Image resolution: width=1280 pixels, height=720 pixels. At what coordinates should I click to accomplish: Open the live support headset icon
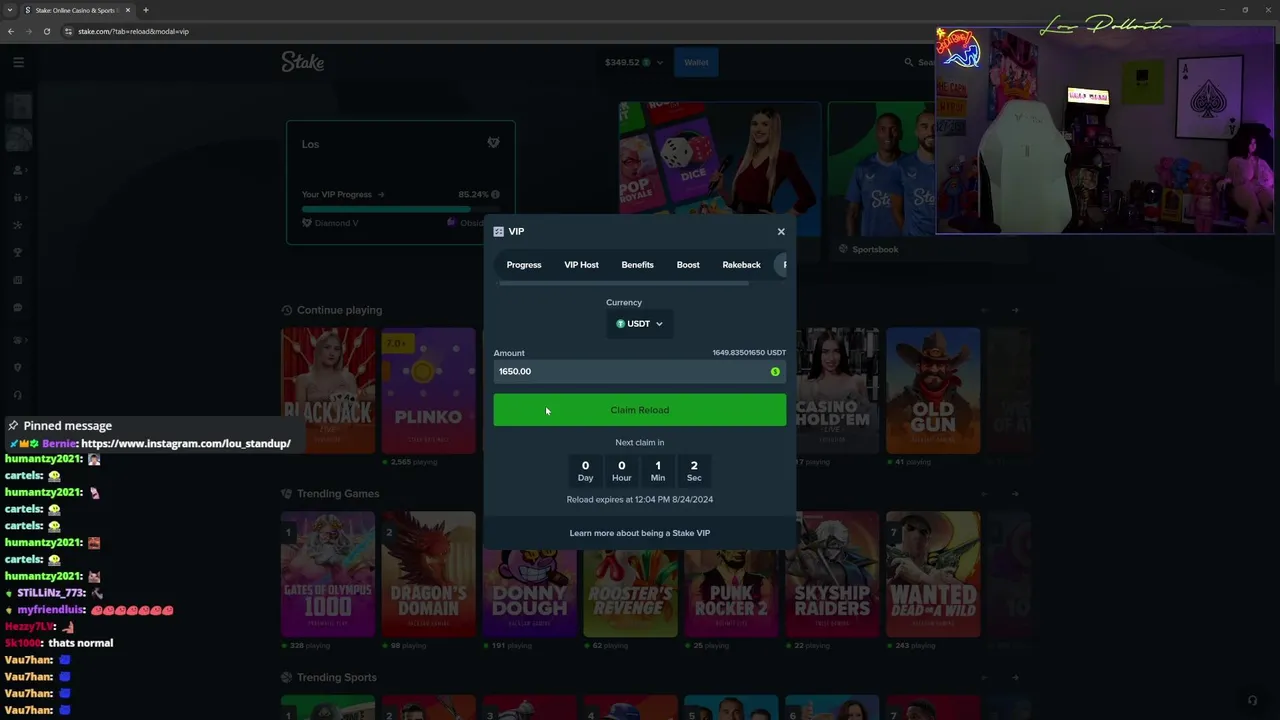click(1252, 700)
